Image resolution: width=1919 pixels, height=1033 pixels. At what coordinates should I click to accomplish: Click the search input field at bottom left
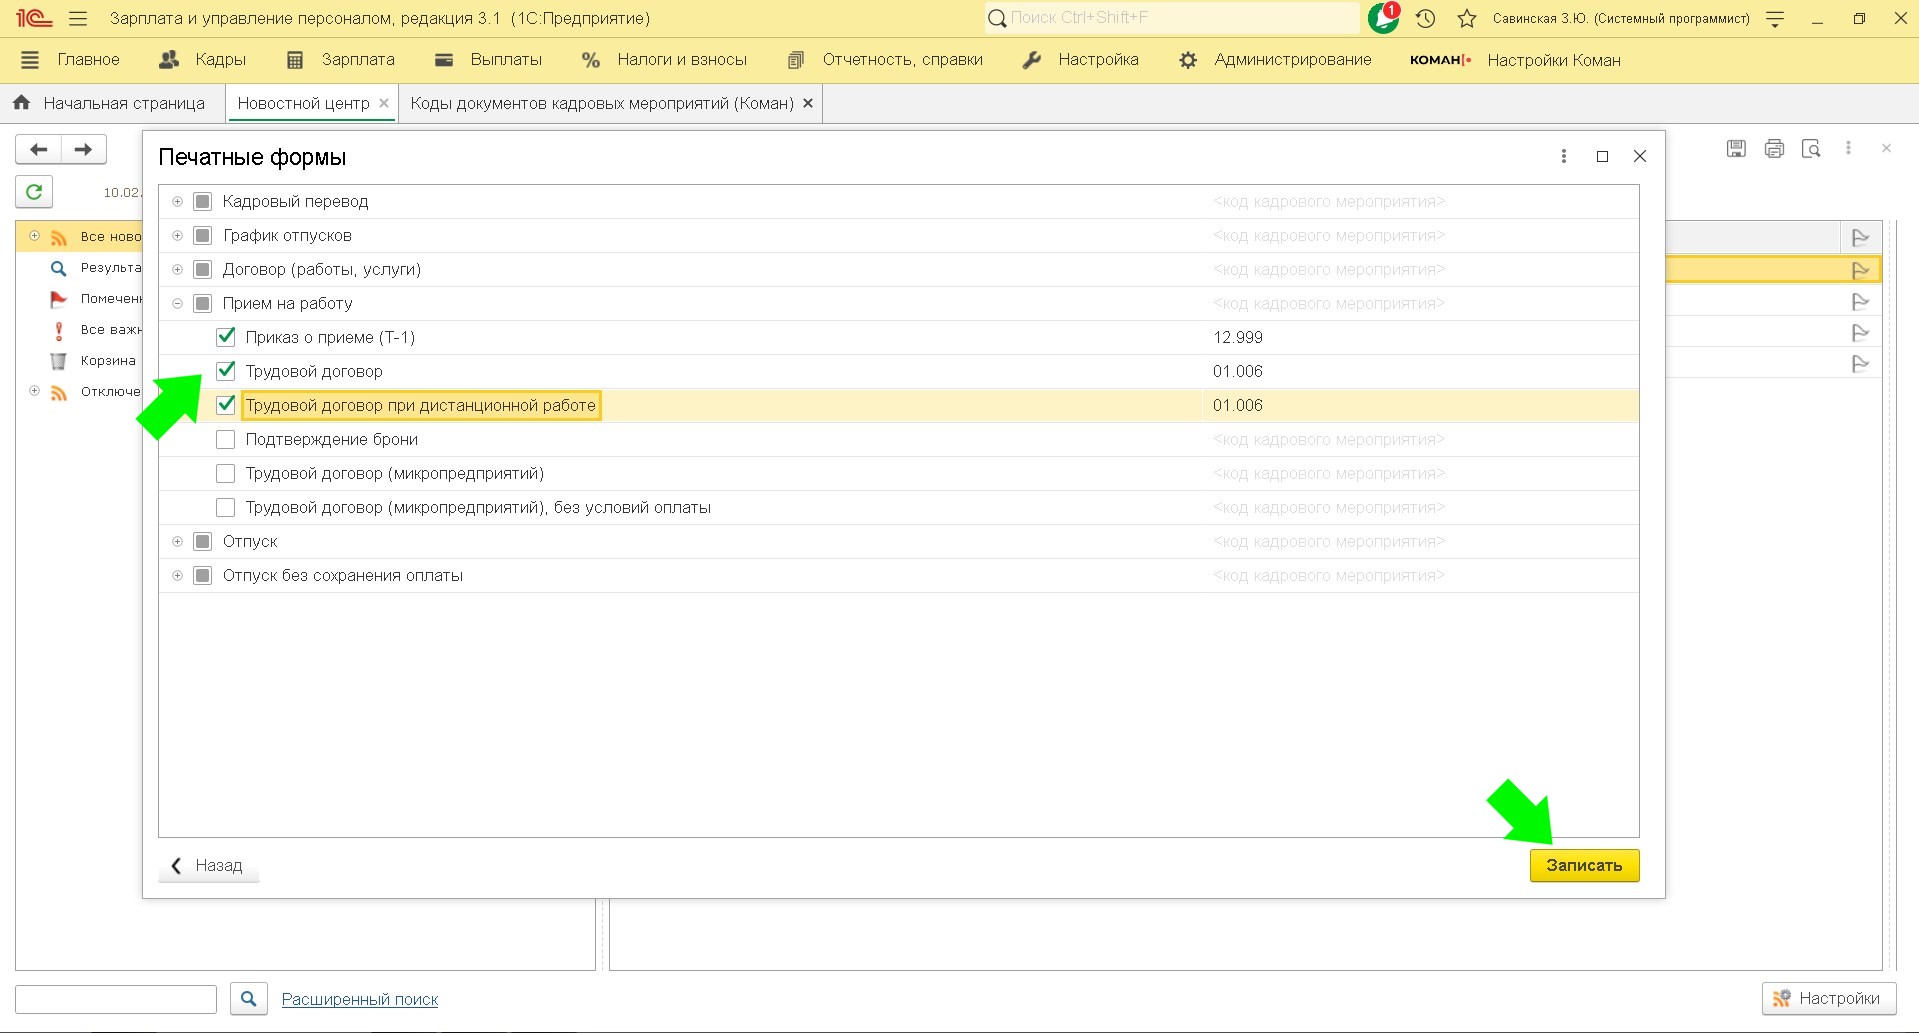click(116, 999)
